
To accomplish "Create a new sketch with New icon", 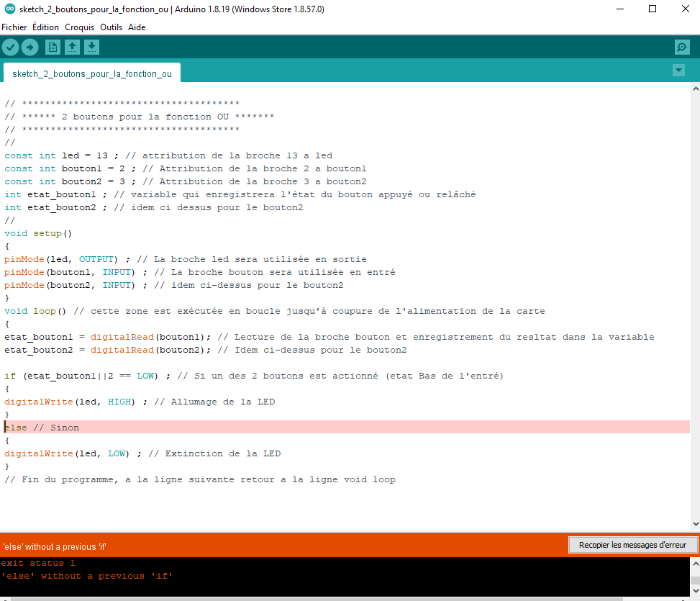I will click(x=53, y=47).
